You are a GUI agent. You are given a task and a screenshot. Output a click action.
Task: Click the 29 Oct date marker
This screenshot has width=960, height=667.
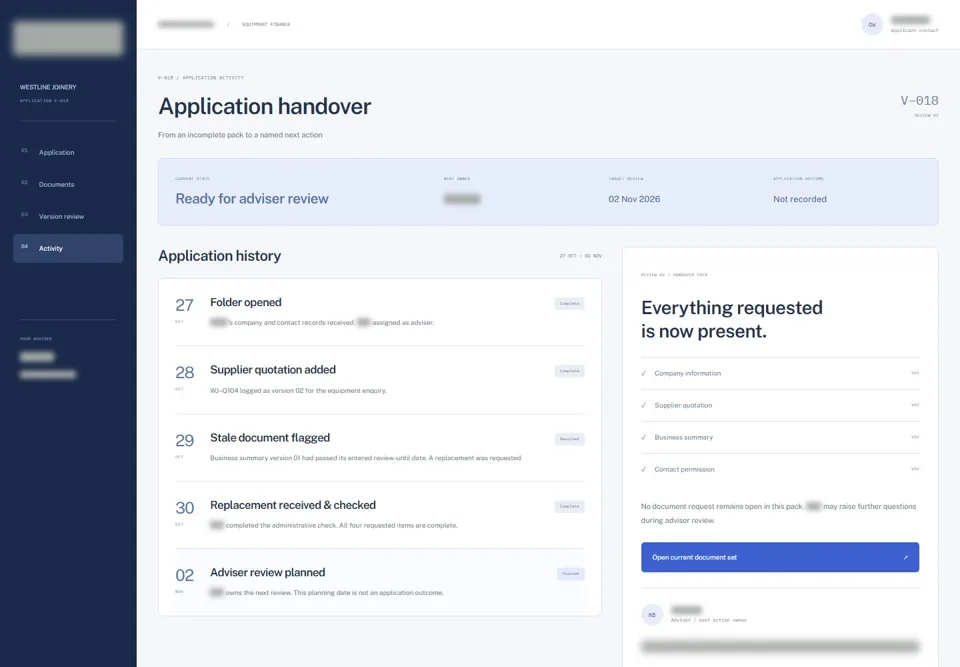coord(184,445)
